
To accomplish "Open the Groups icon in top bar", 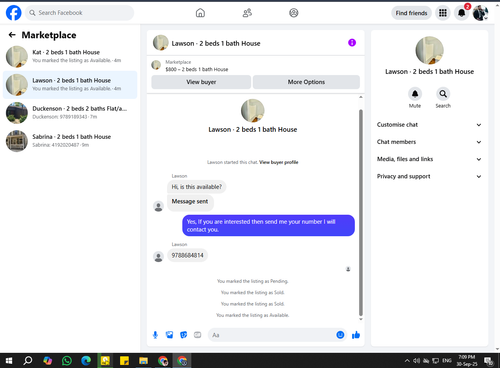I will 294,13.
